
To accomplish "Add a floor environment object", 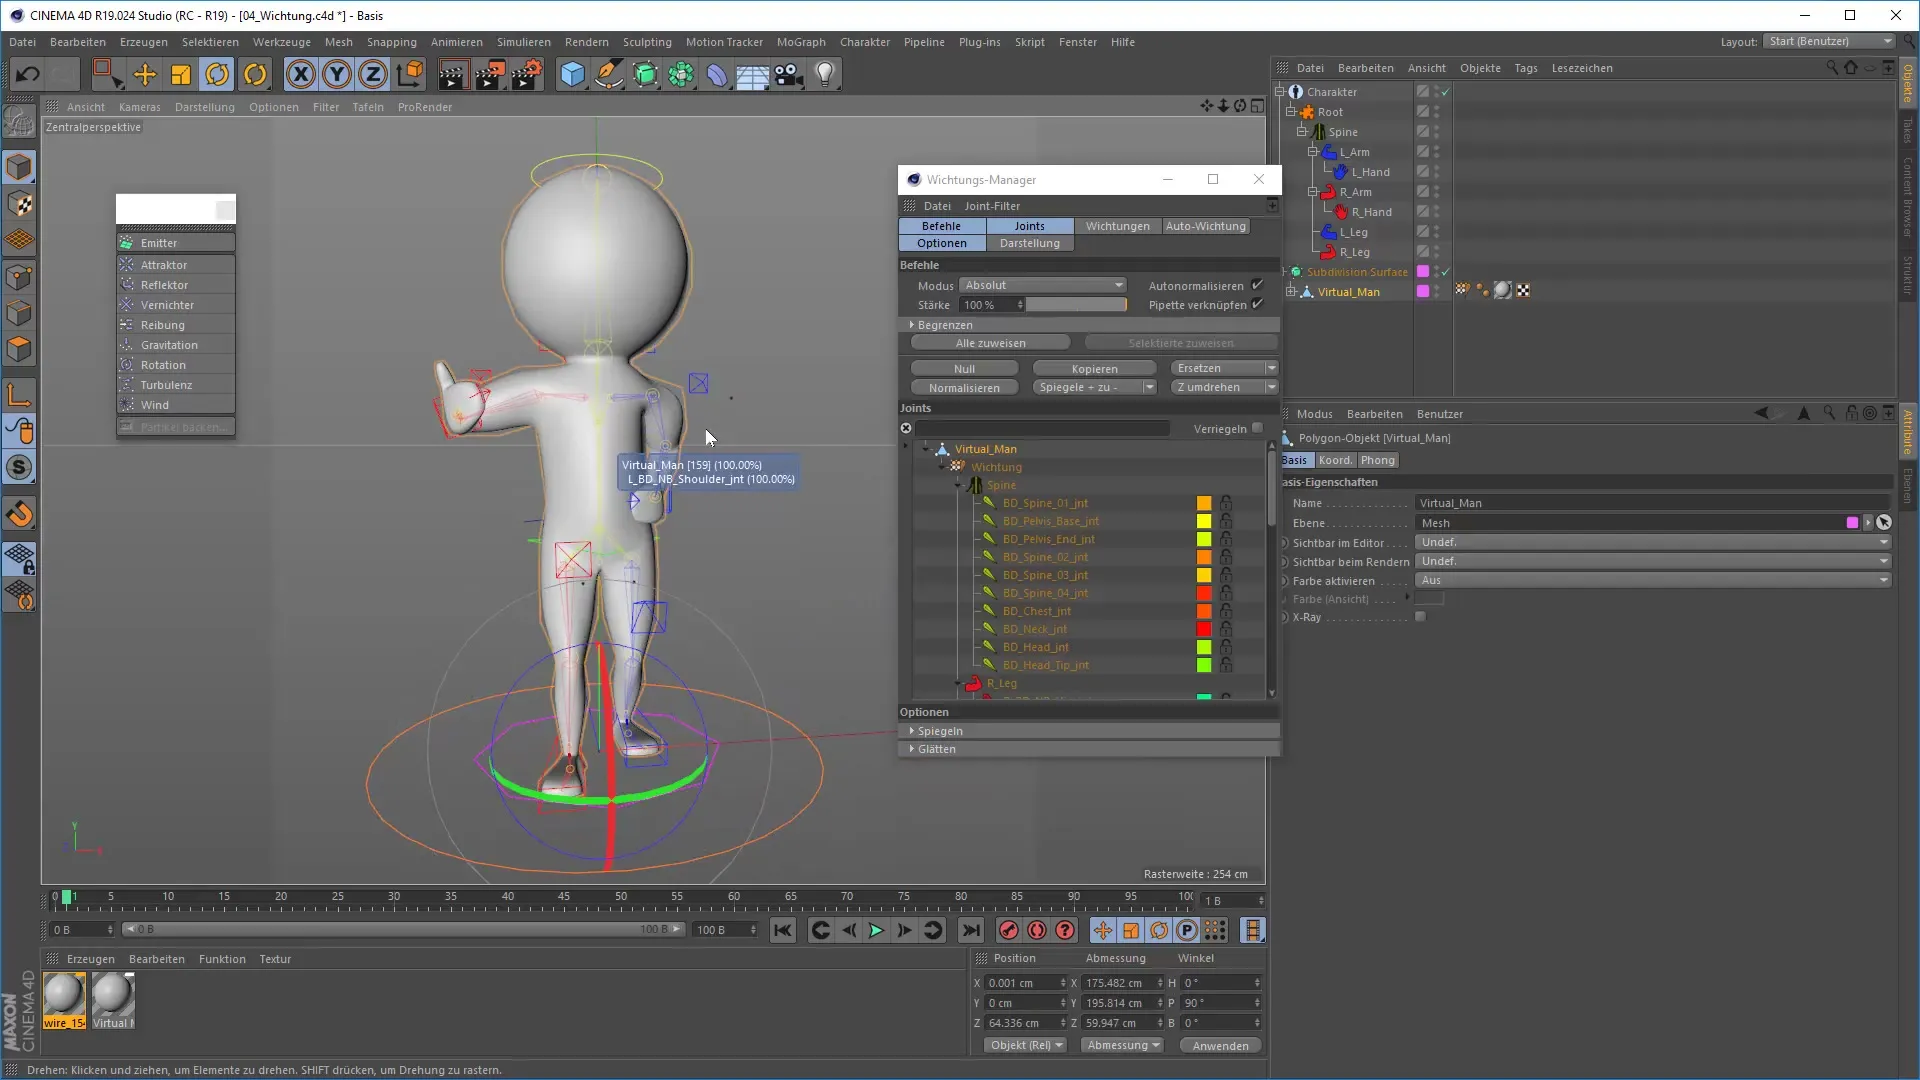I will 753,74.
